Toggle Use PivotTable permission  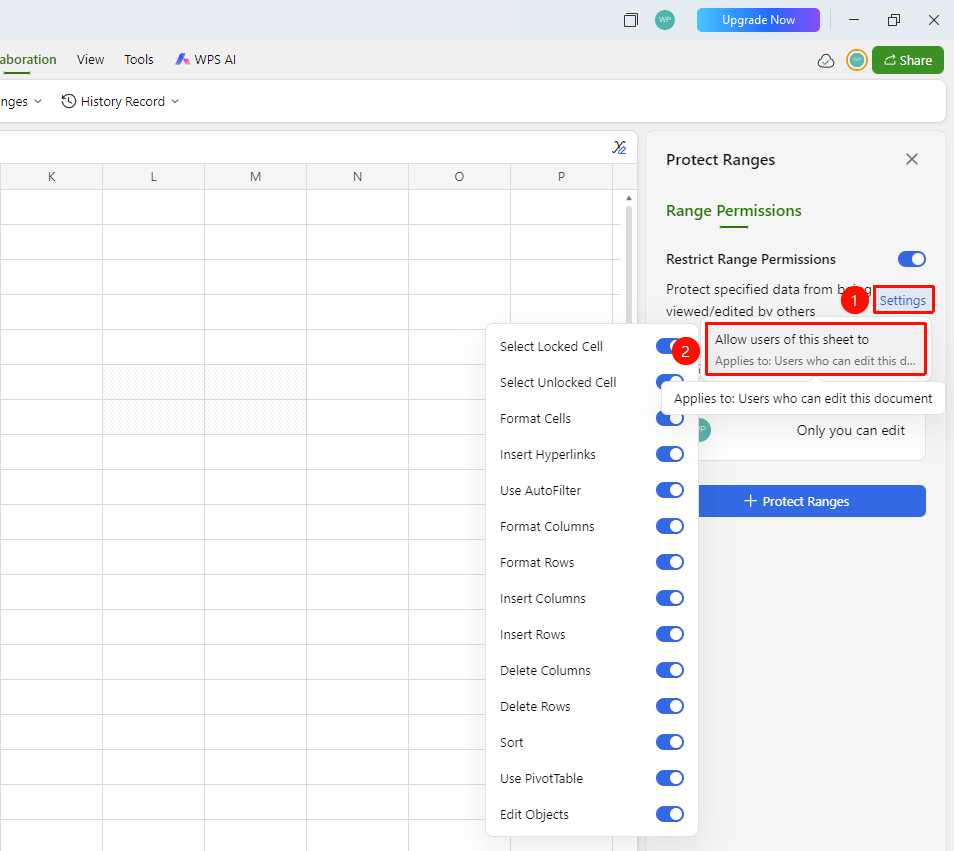670,778
